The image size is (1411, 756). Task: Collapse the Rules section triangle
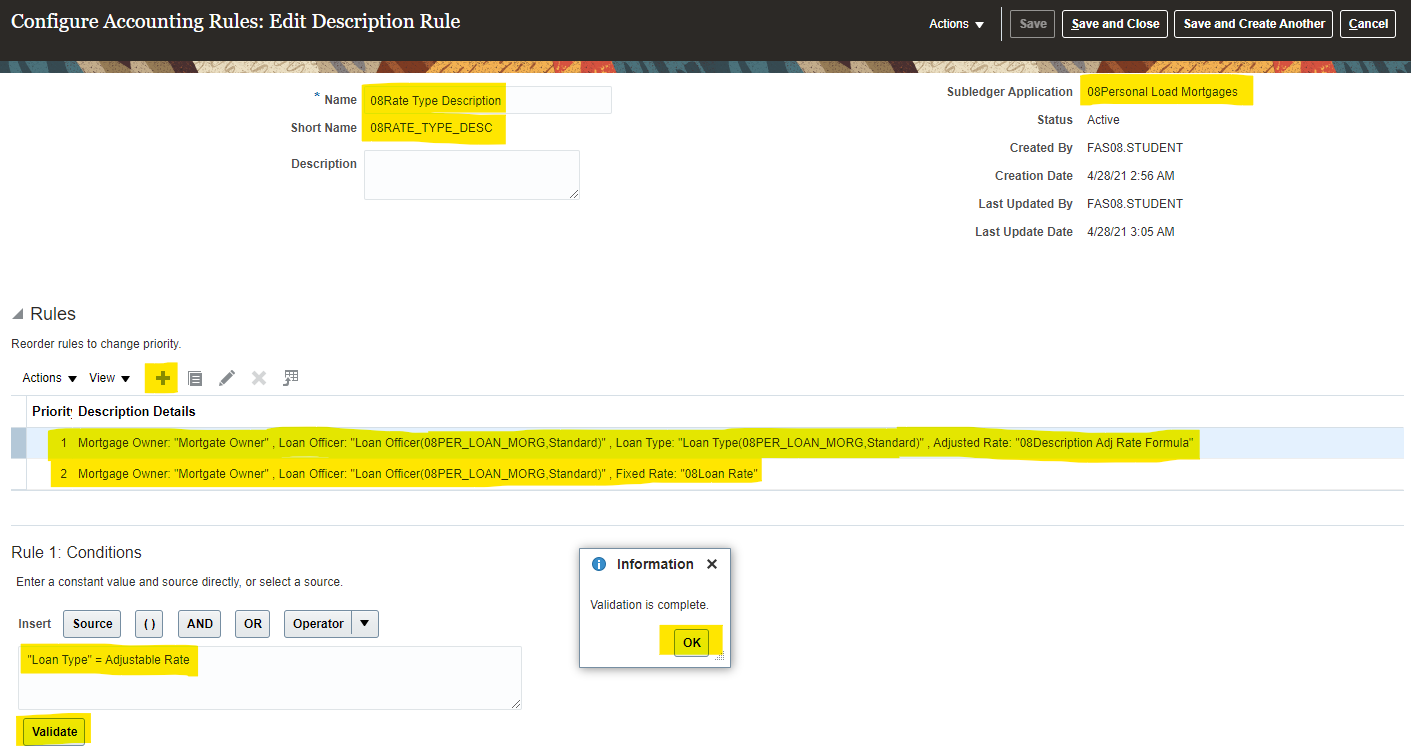pos(18,314)
